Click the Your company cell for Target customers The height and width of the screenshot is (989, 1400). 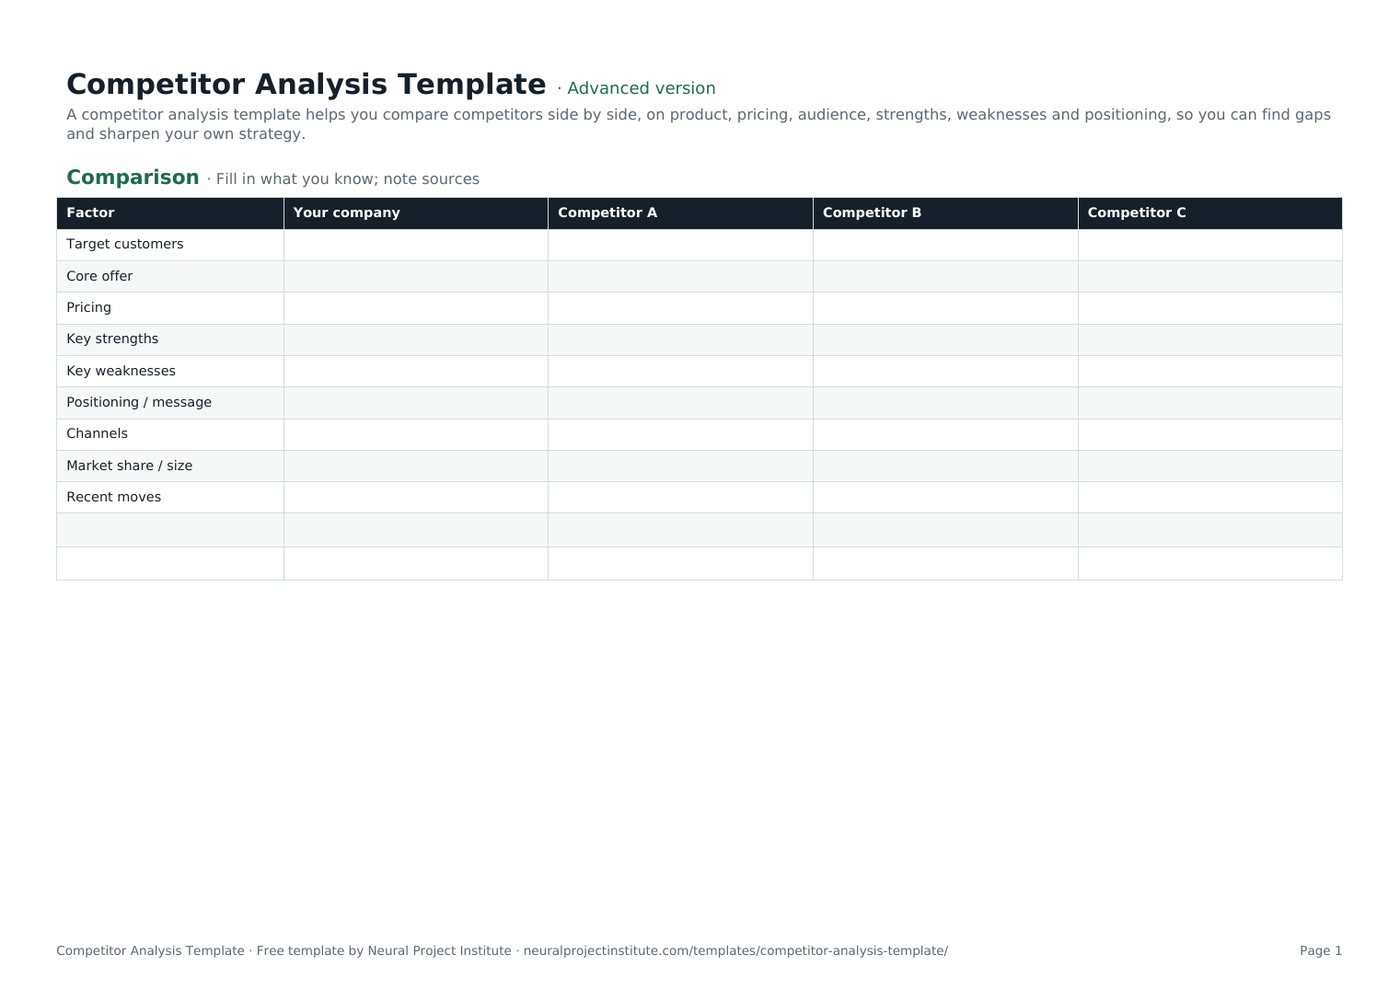416,245
